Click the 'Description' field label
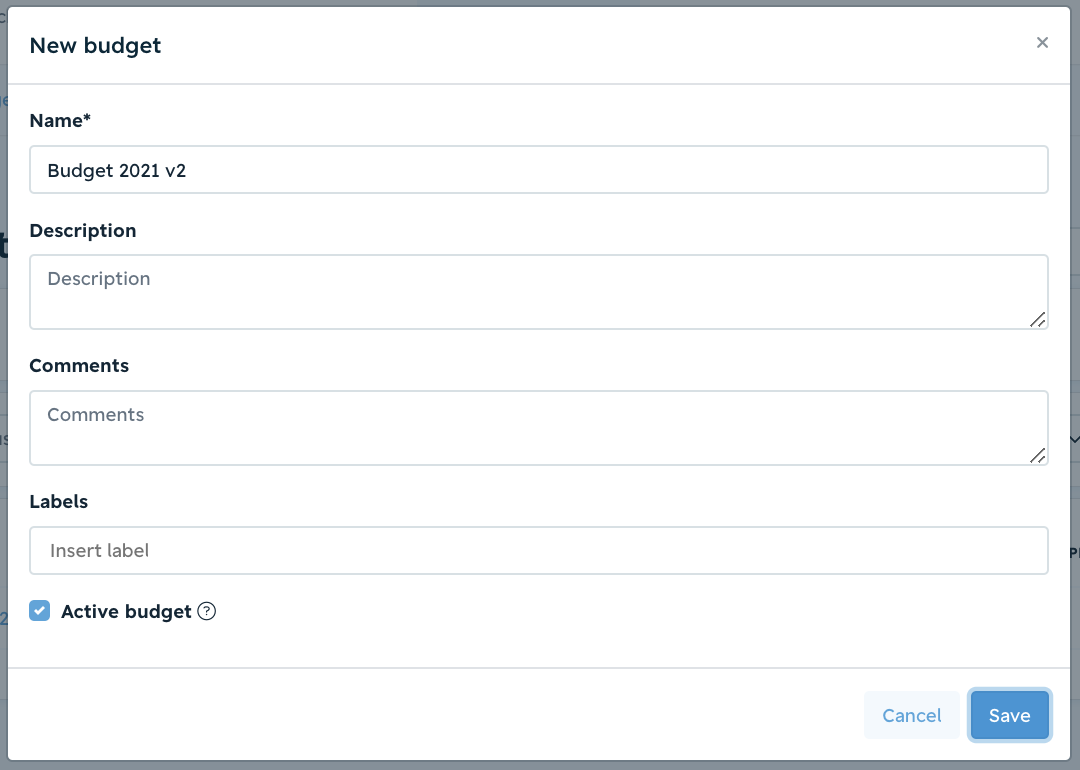The image size is (1080, 770). (x=83, y=231)
